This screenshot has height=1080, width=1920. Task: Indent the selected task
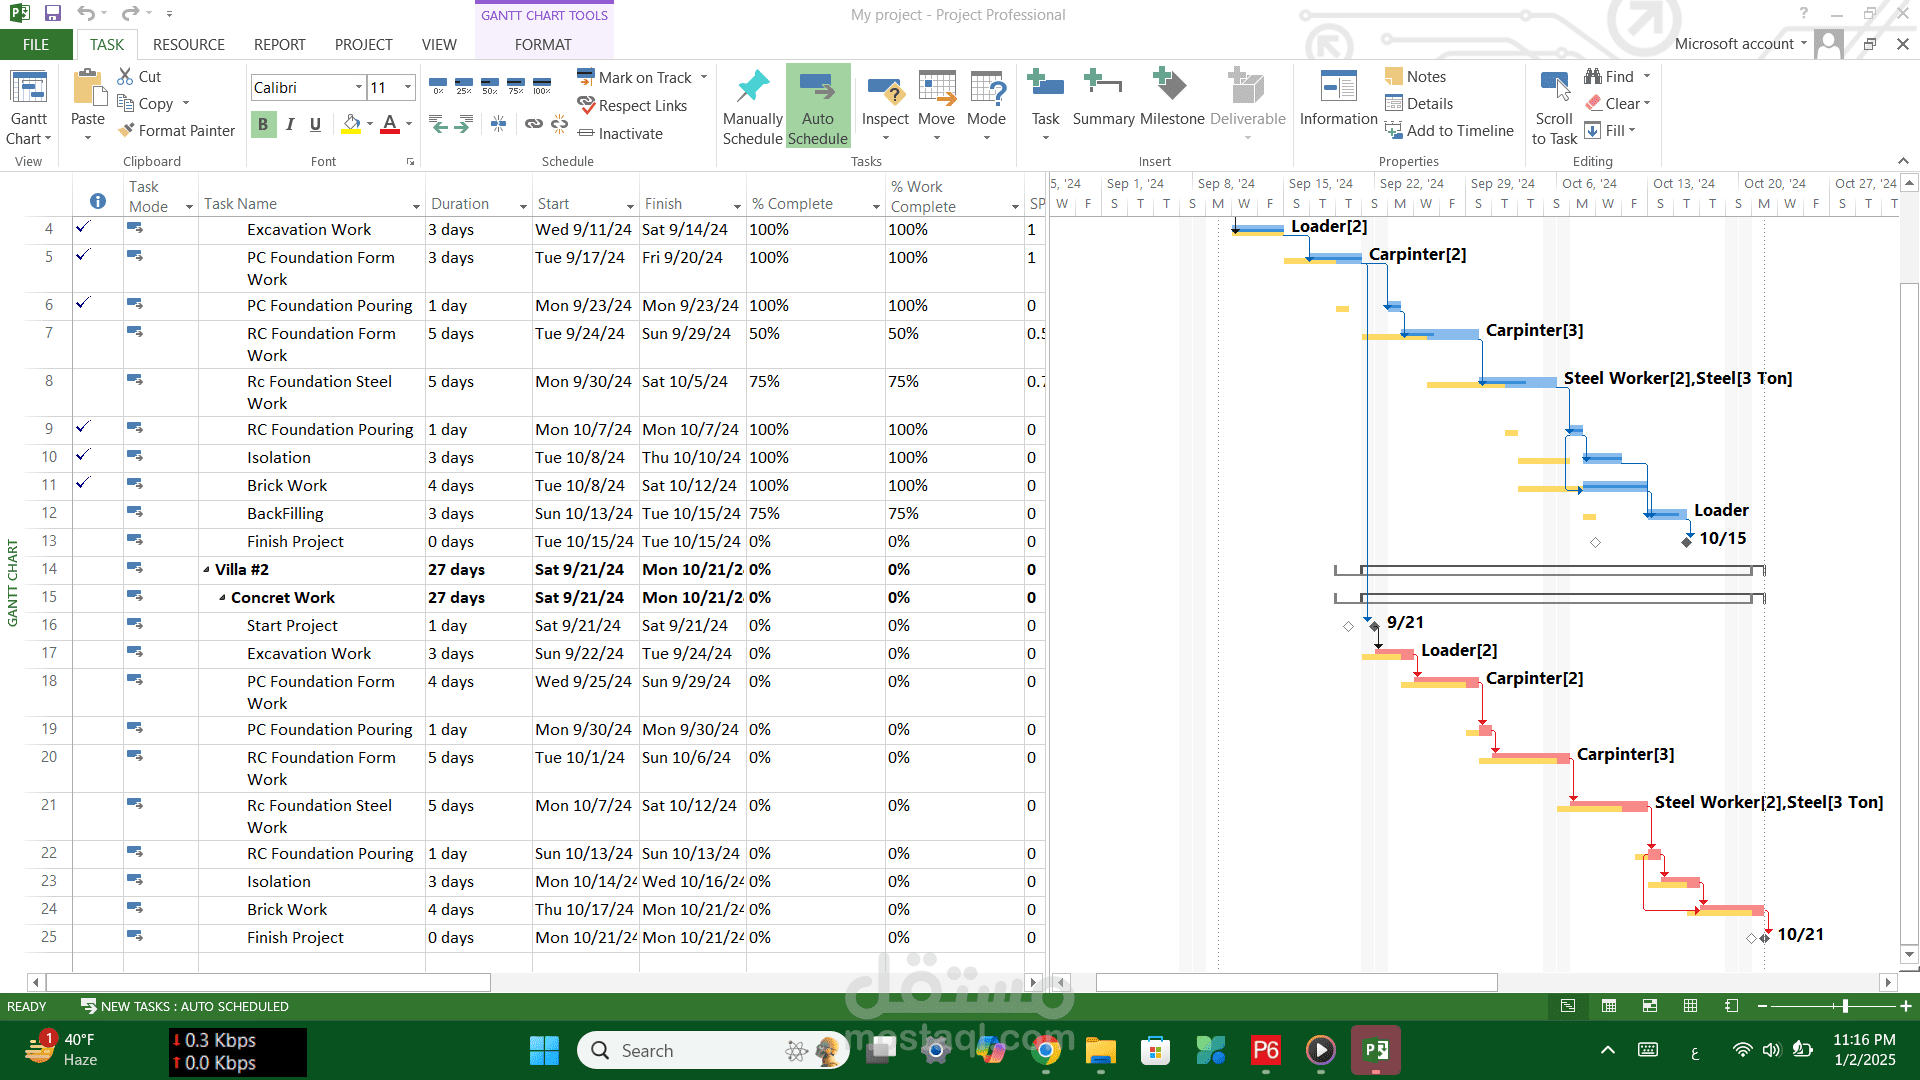tap(463, 124)
